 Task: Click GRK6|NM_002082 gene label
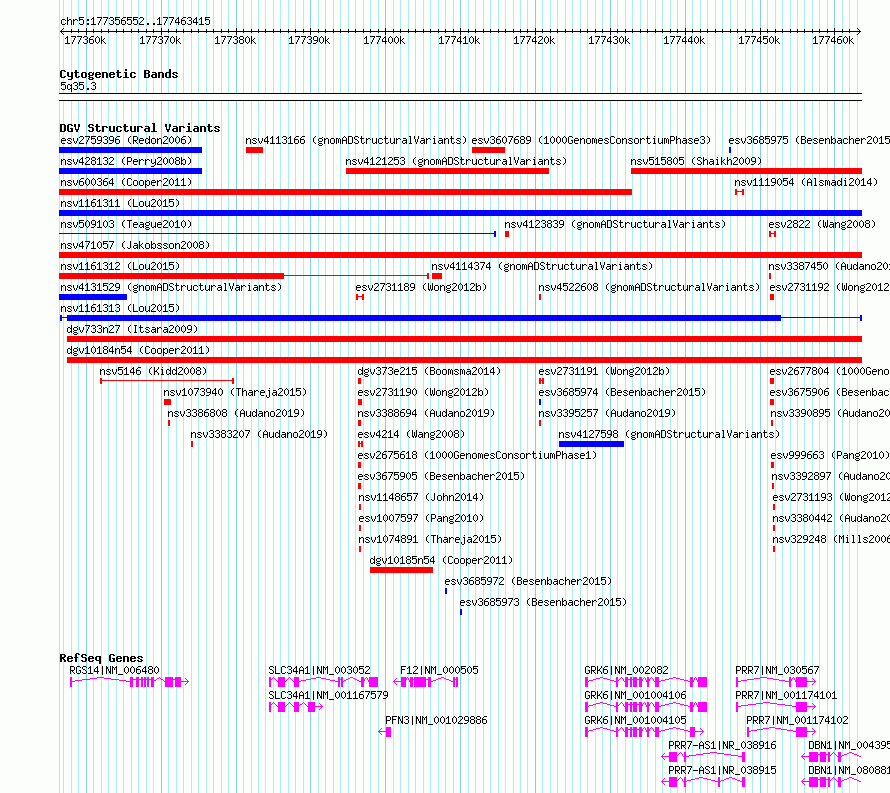coord(627,670)
